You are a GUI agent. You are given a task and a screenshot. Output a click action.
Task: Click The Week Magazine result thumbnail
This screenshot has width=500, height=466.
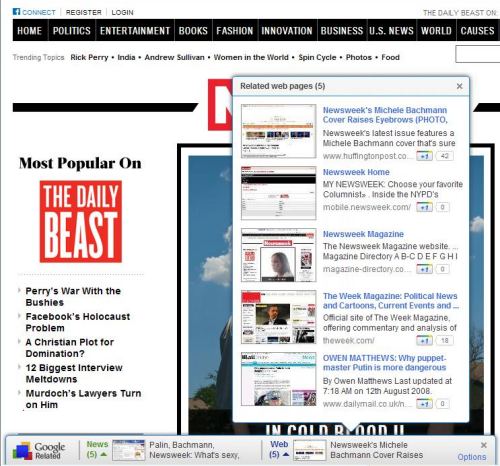pyautogui.click(x=279, y=317)
